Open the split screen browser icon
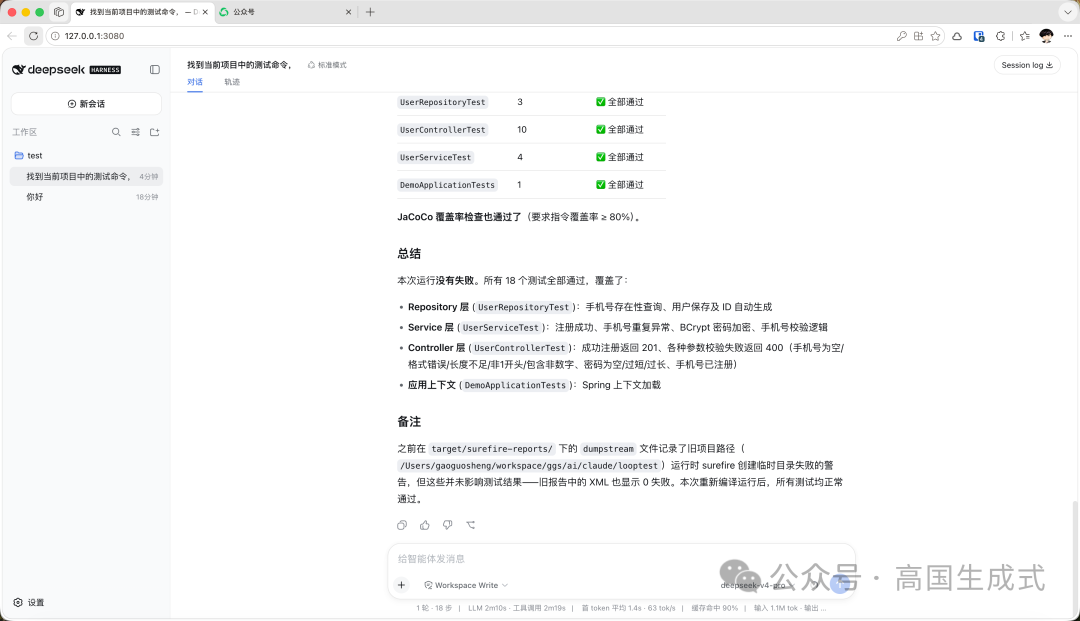This screenshot has height=621, width=1080. 918,36
